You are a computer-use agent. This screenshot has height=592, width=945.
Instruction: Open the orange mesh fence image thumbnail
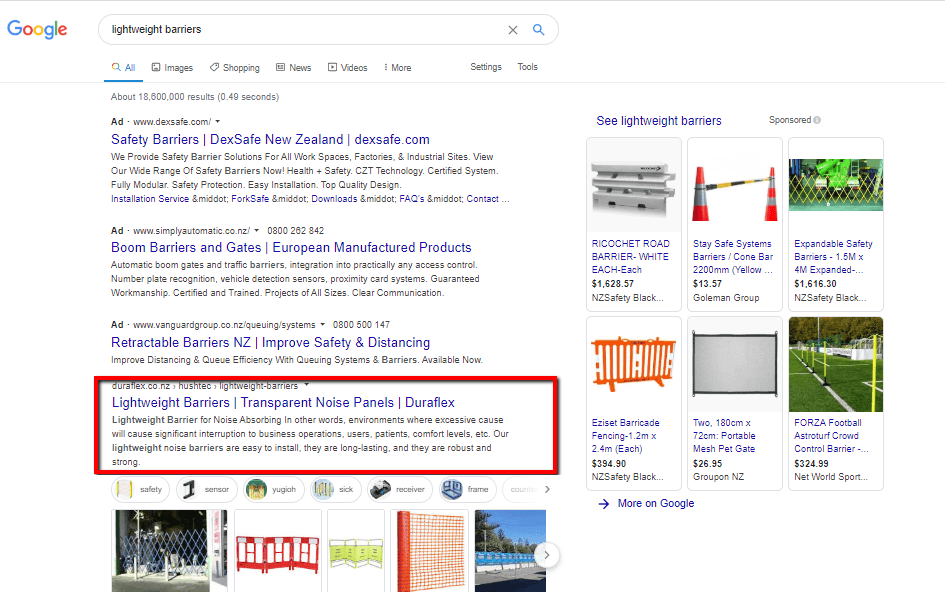click(430, 551)
